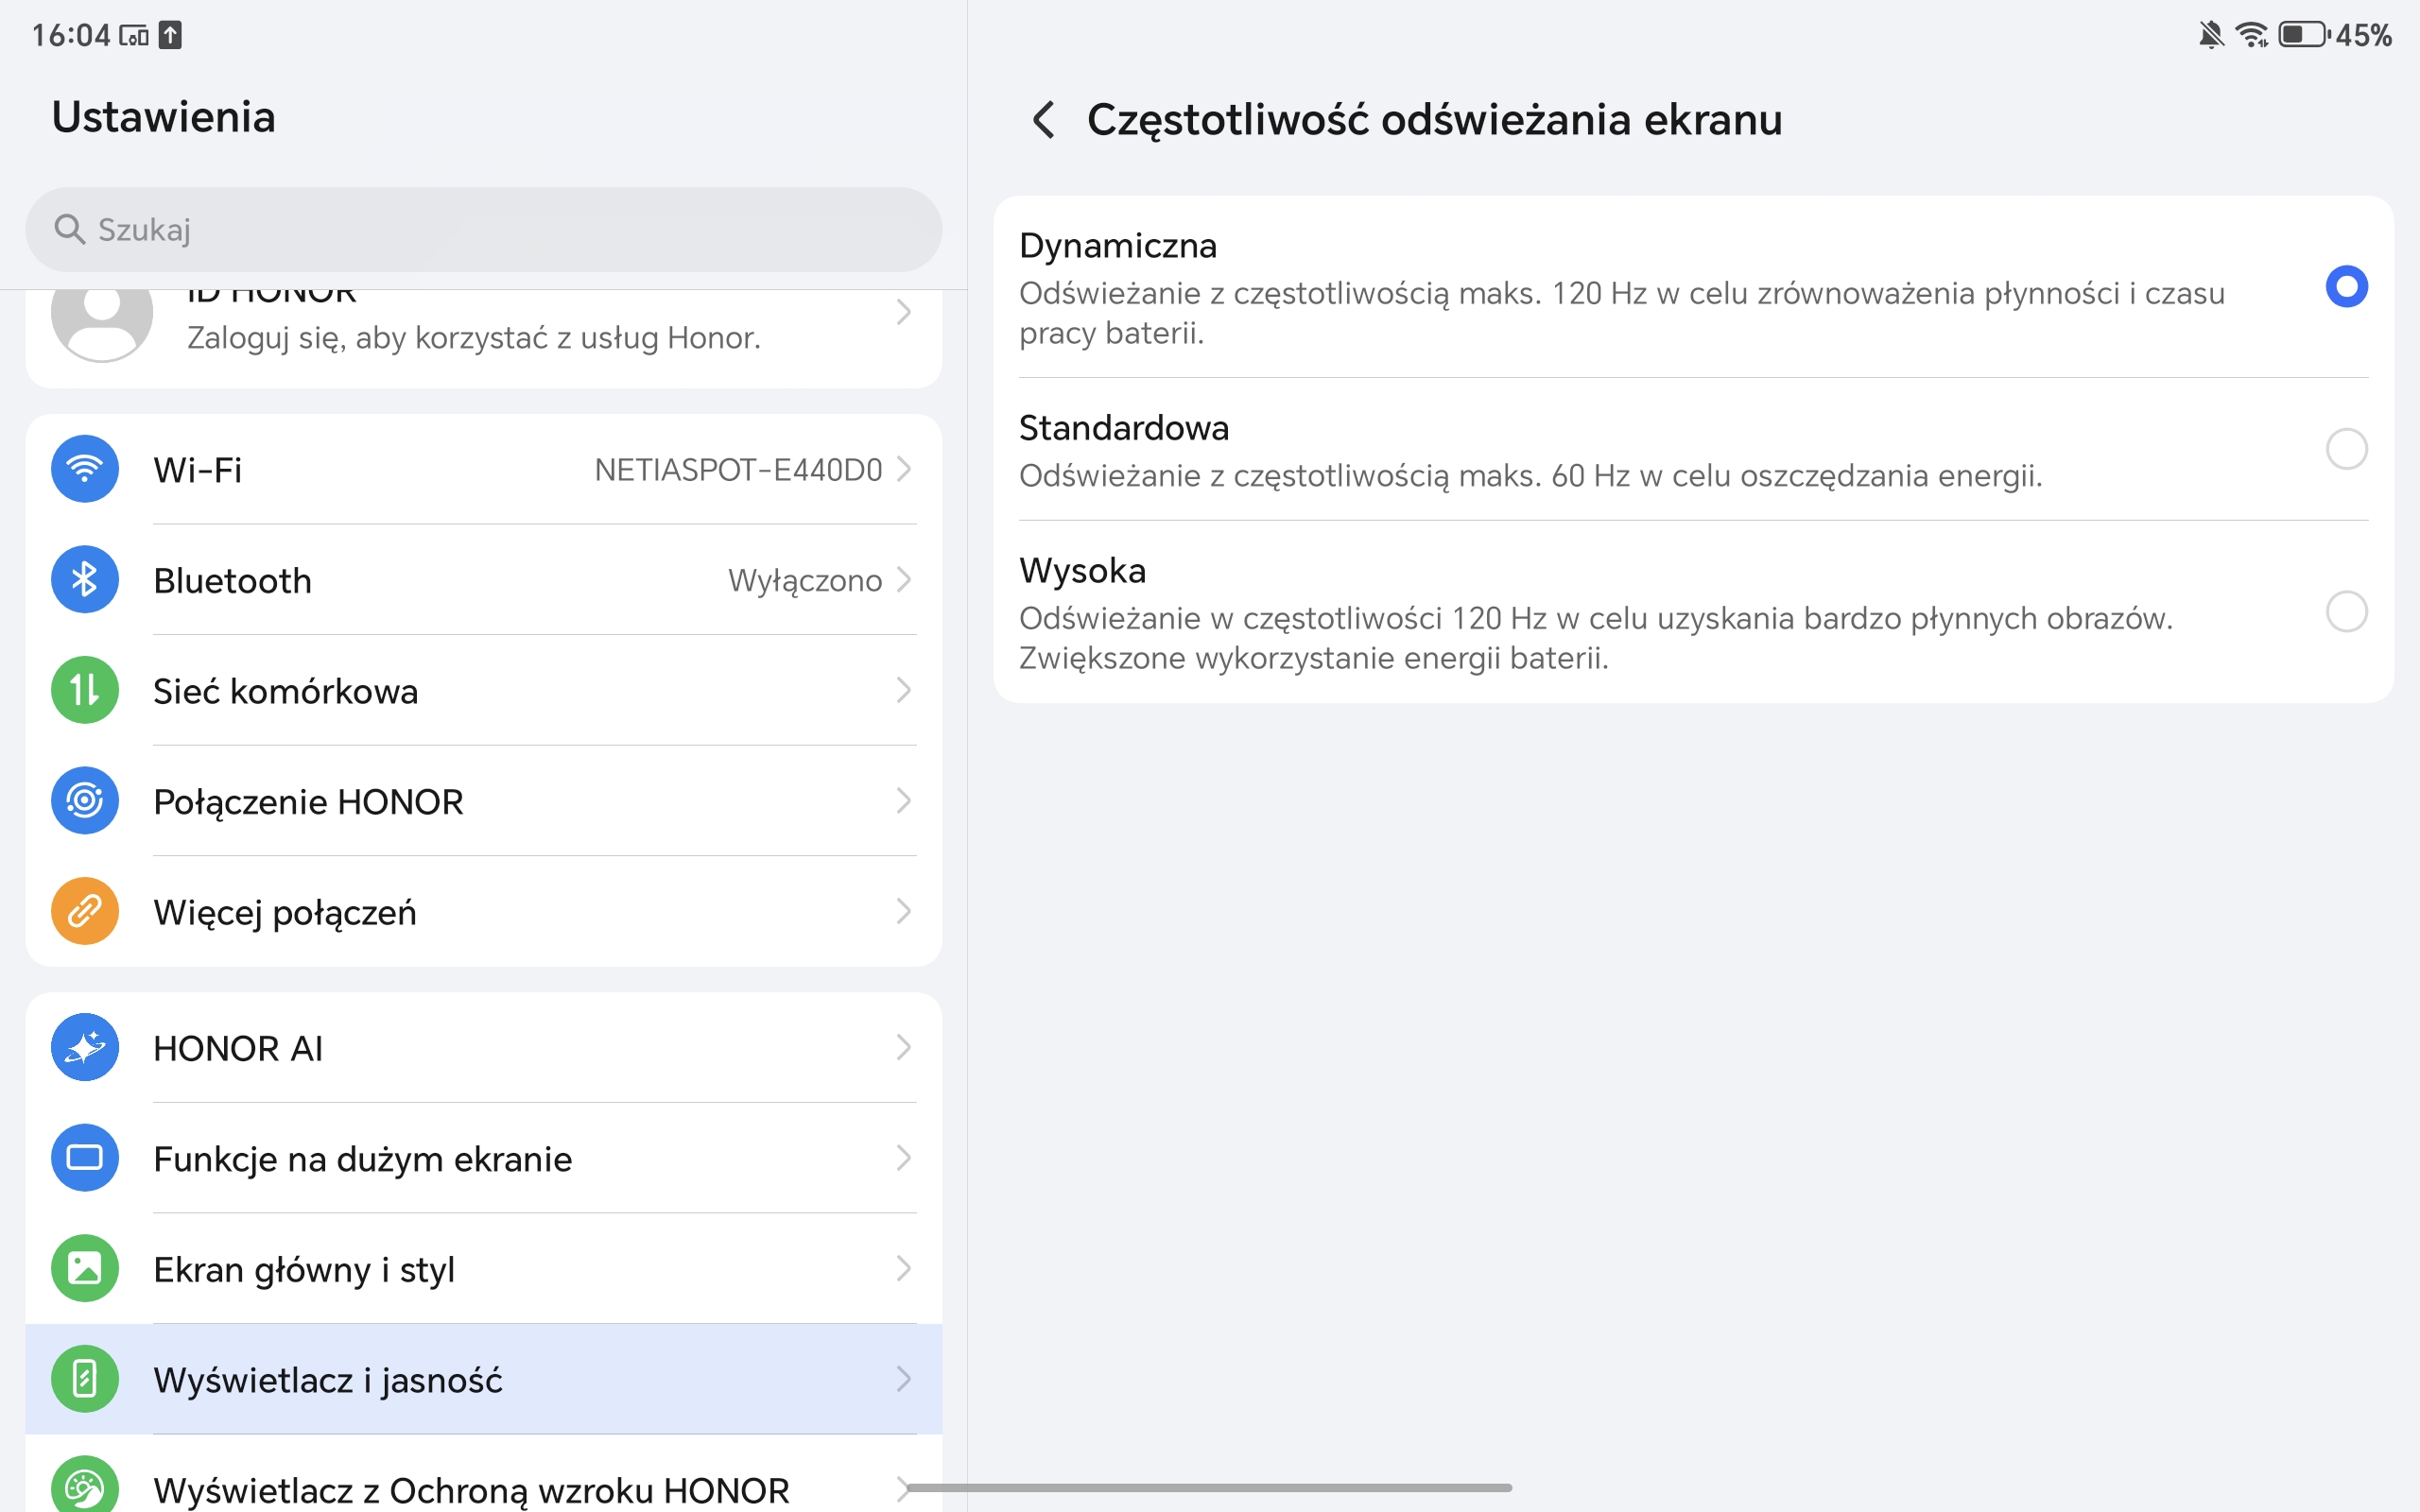Open Wyświetlacz z Ochroną wzroku HONOR

[x=470, y=1489]
